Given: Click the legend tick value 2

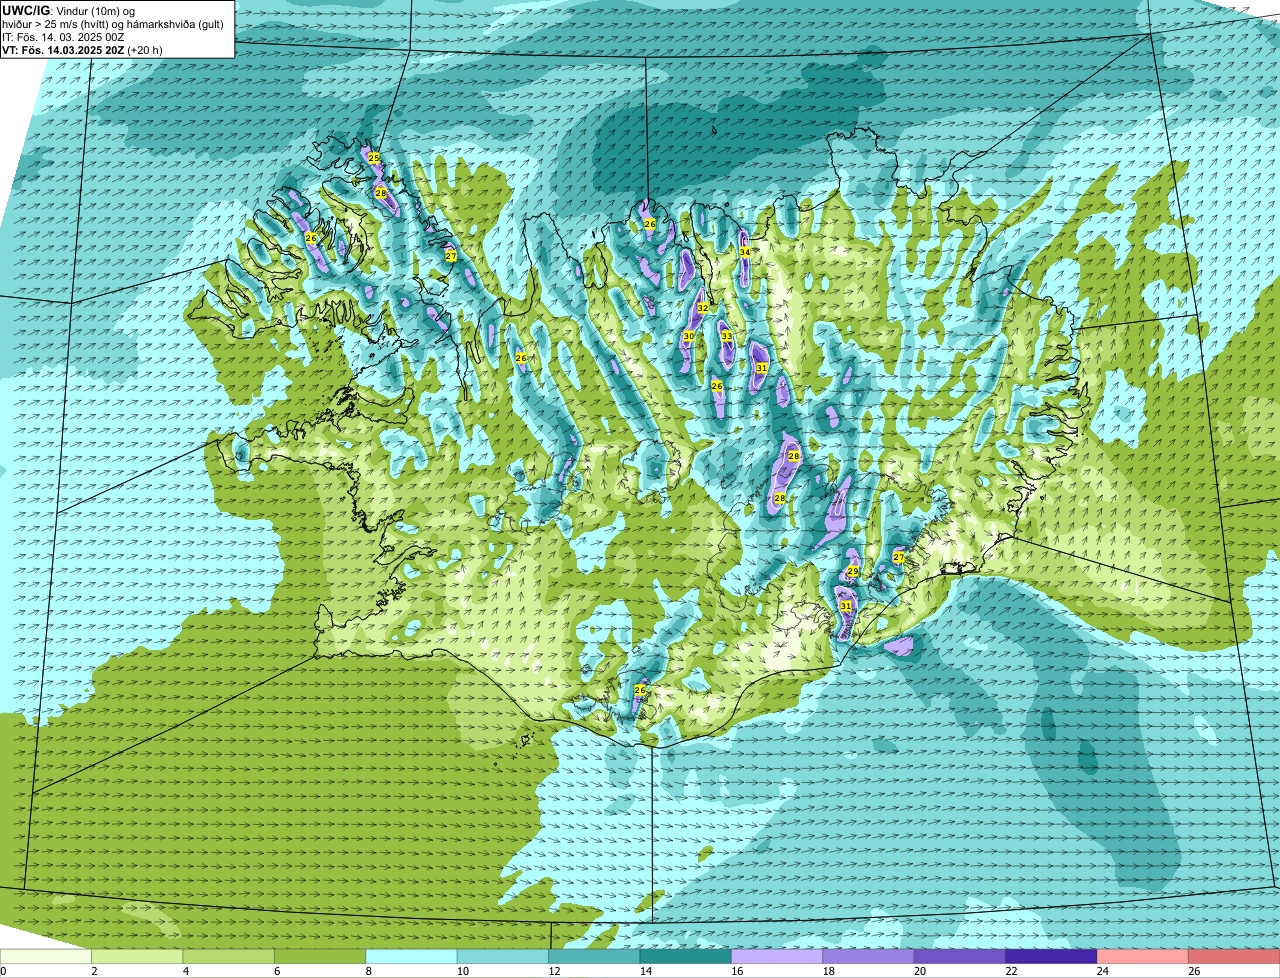Looking at the screenshot, I should (x=94, y=971).
